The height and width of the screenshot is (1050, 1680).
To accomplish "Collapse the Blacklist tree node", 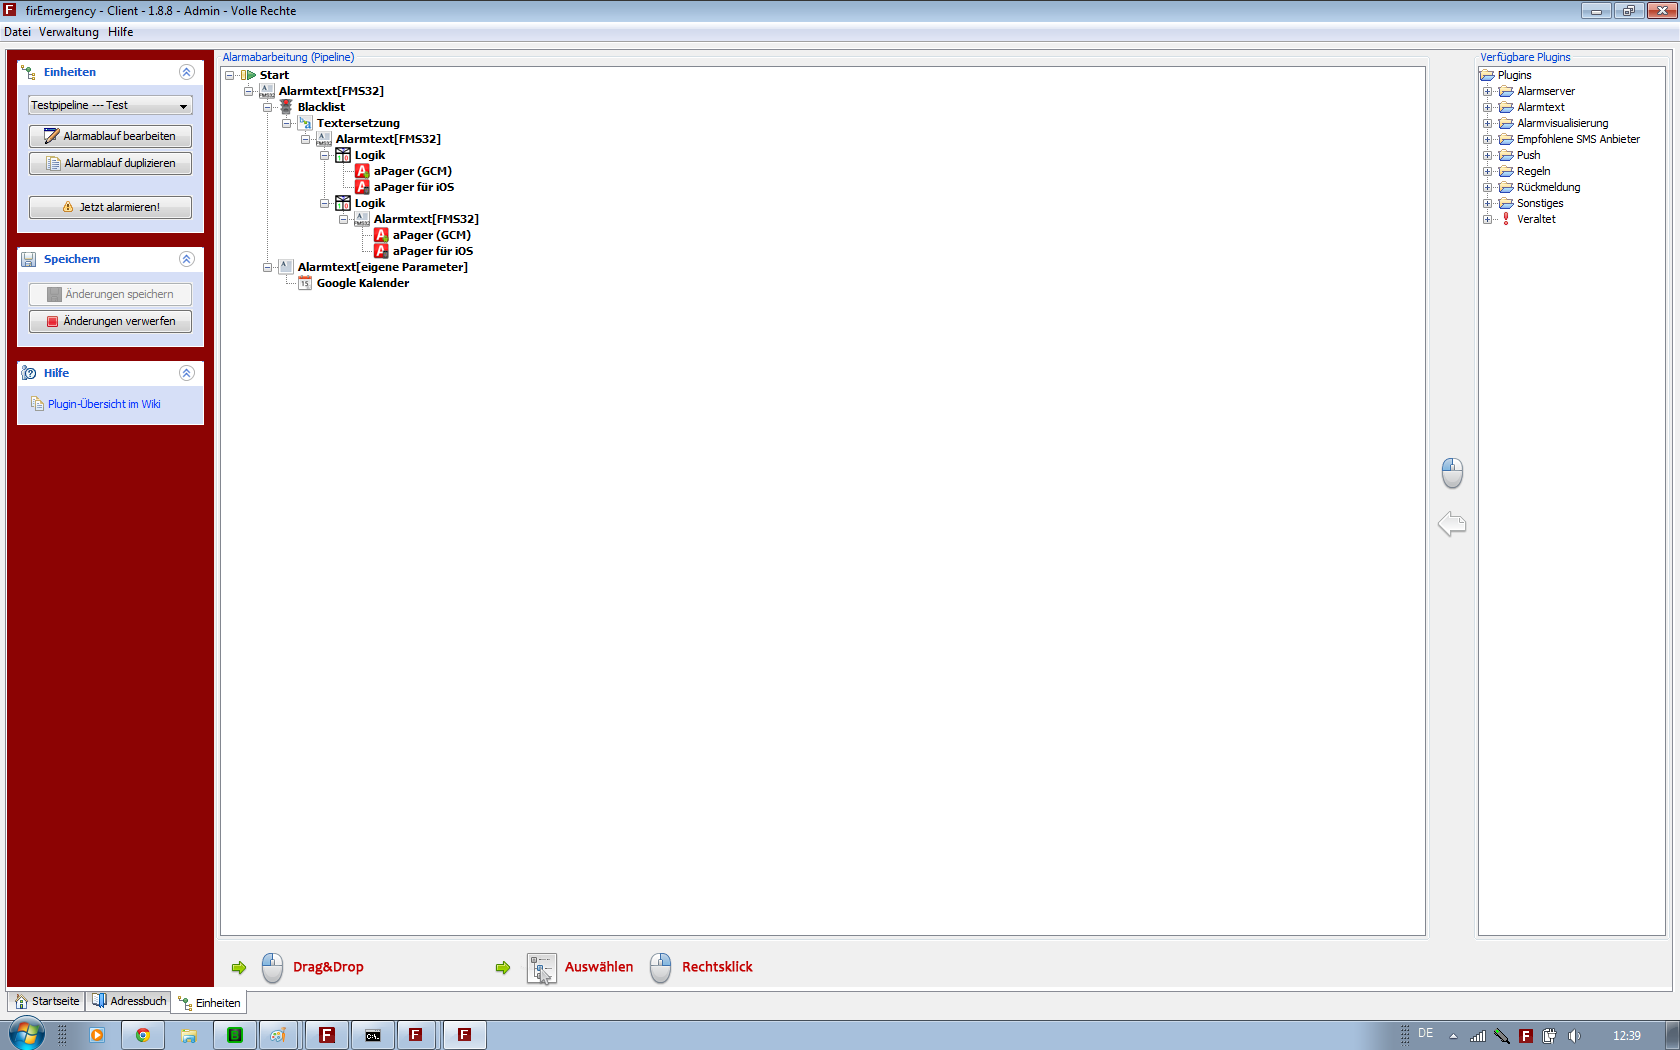I will [x=267, y=107].
